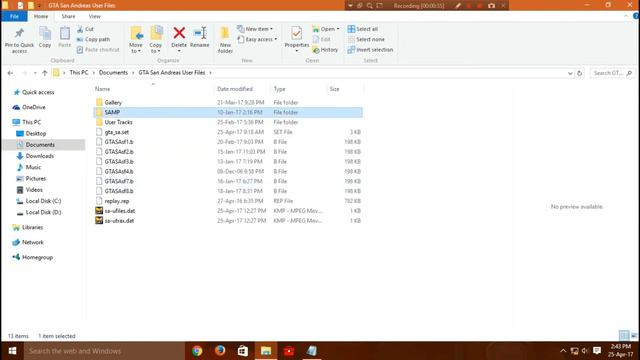Click Paste shortcut in the Clipboard group

click(x=98, y=49)
